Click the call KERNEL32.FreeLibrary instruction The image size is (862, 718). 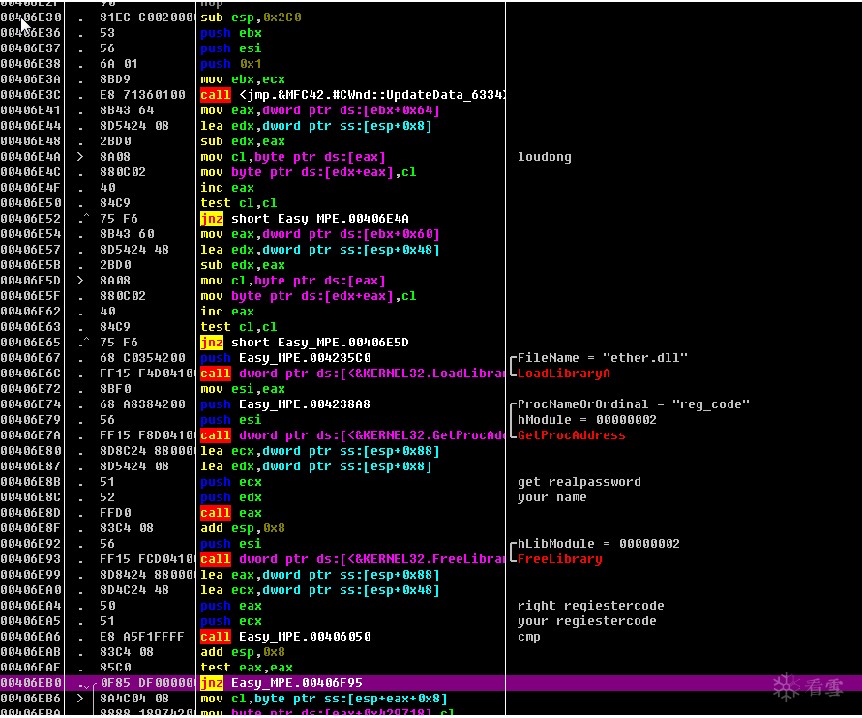coord(352,559)
